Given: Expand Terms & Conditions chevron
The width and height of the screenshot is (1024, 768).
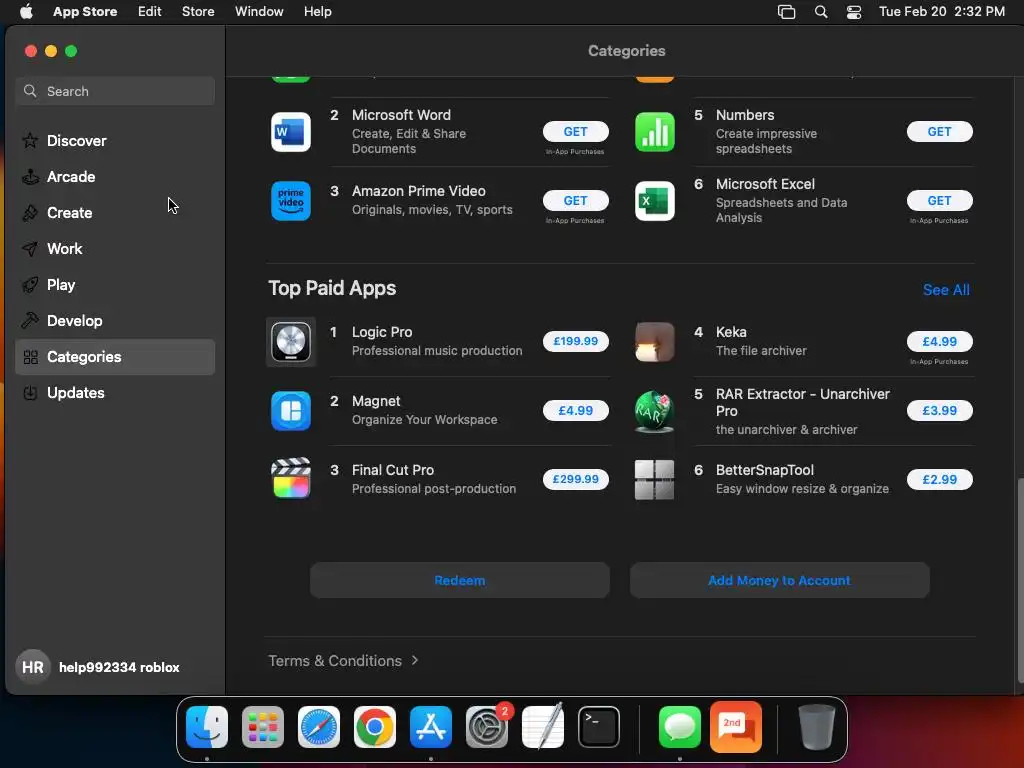Looking at the screenshot, I should point(415,660).
